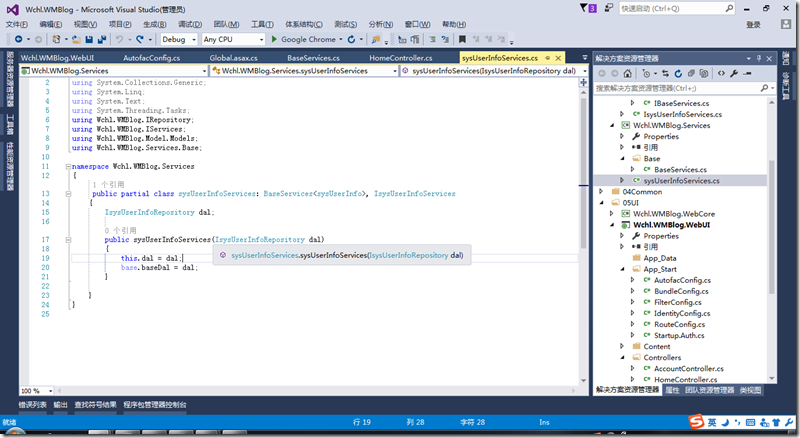Click the '1 个引用' CodeLens link
800x438 pixels.
[x=108, y=184]
